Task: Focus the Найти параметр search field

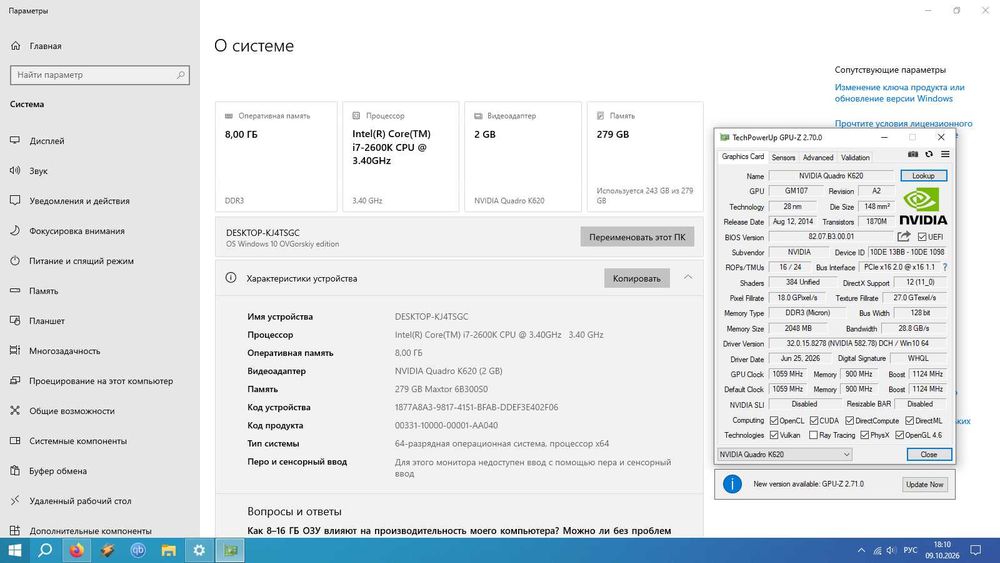Action: (99, 75)
